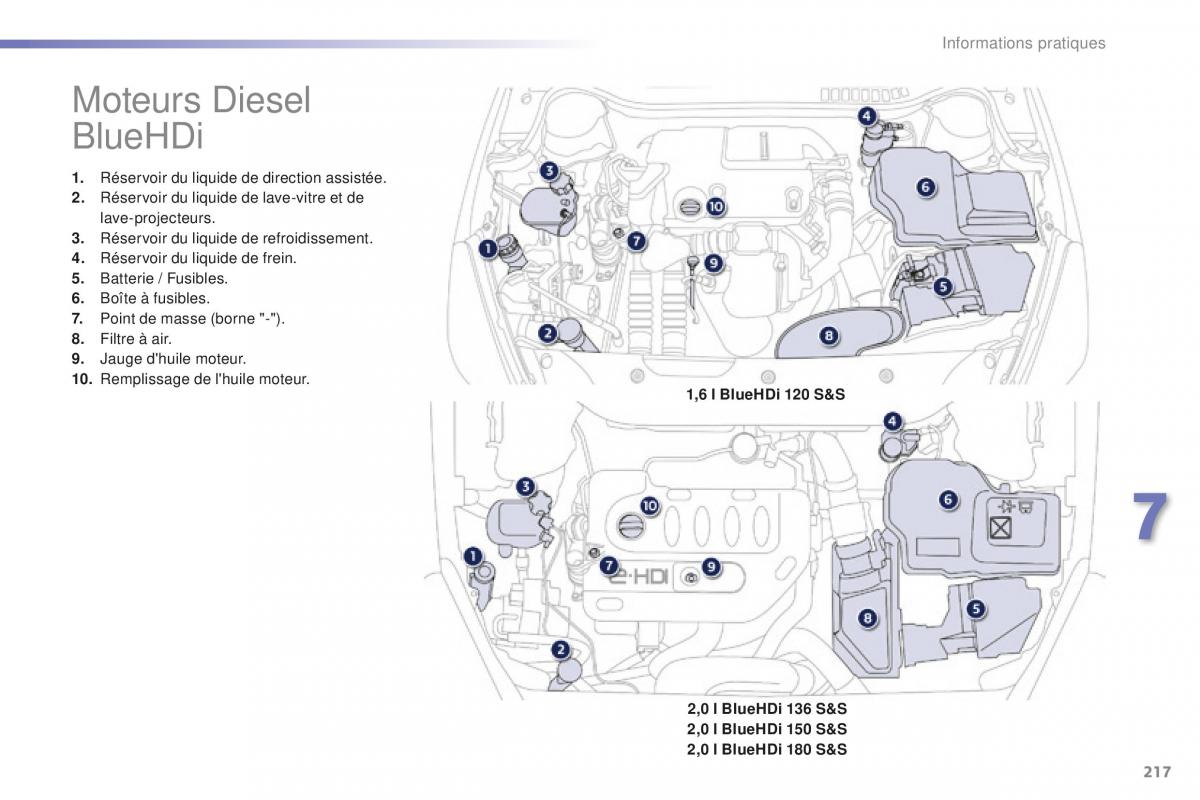Click air filter marker 8 in the 2,0 l diagram

[867, 618]
